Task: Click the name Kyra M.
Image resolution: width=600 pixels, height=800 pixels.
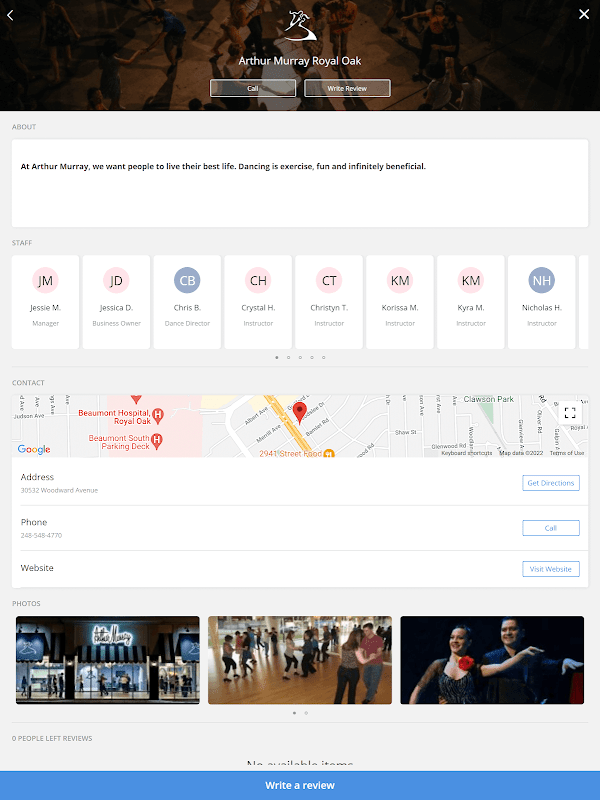Action: 471,308
